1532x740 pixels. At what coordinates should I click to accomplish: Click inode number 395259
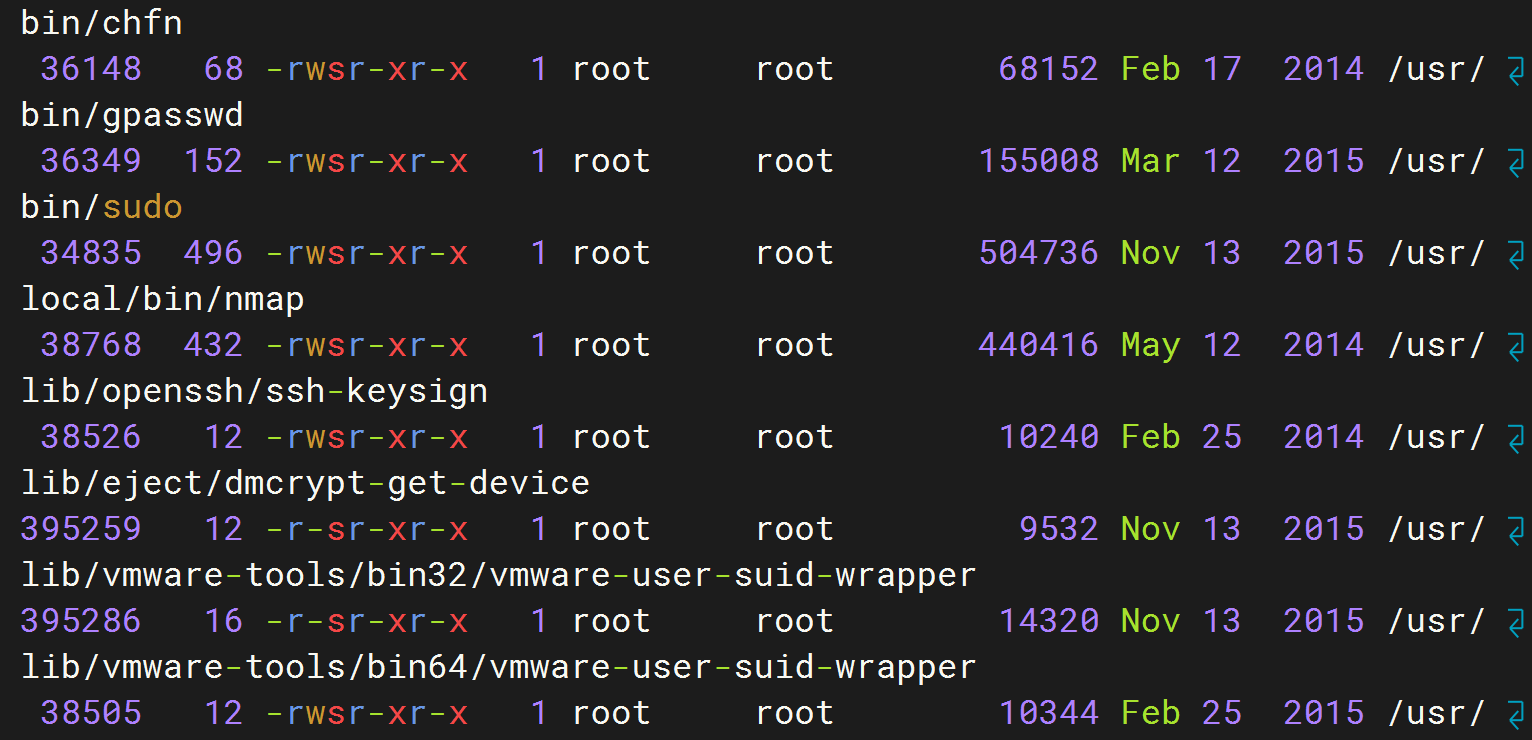[x=81, y=530]
